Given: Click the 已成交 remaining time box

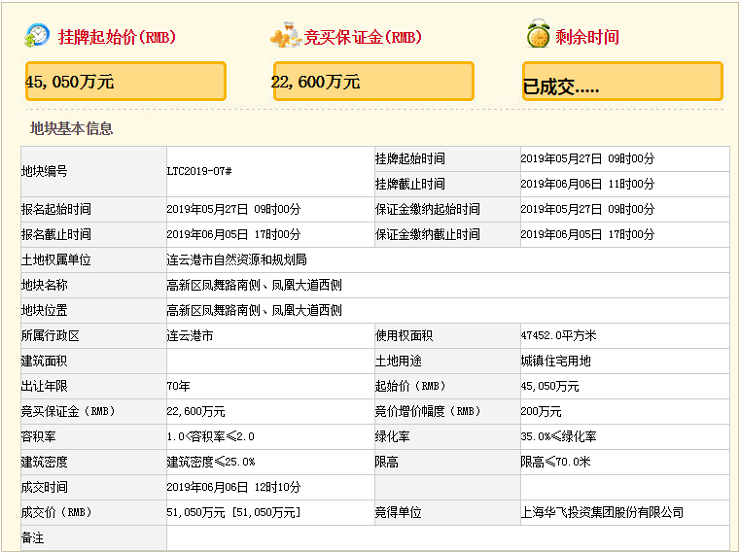Looking at the screenshot, I should [x=621, y=81].
